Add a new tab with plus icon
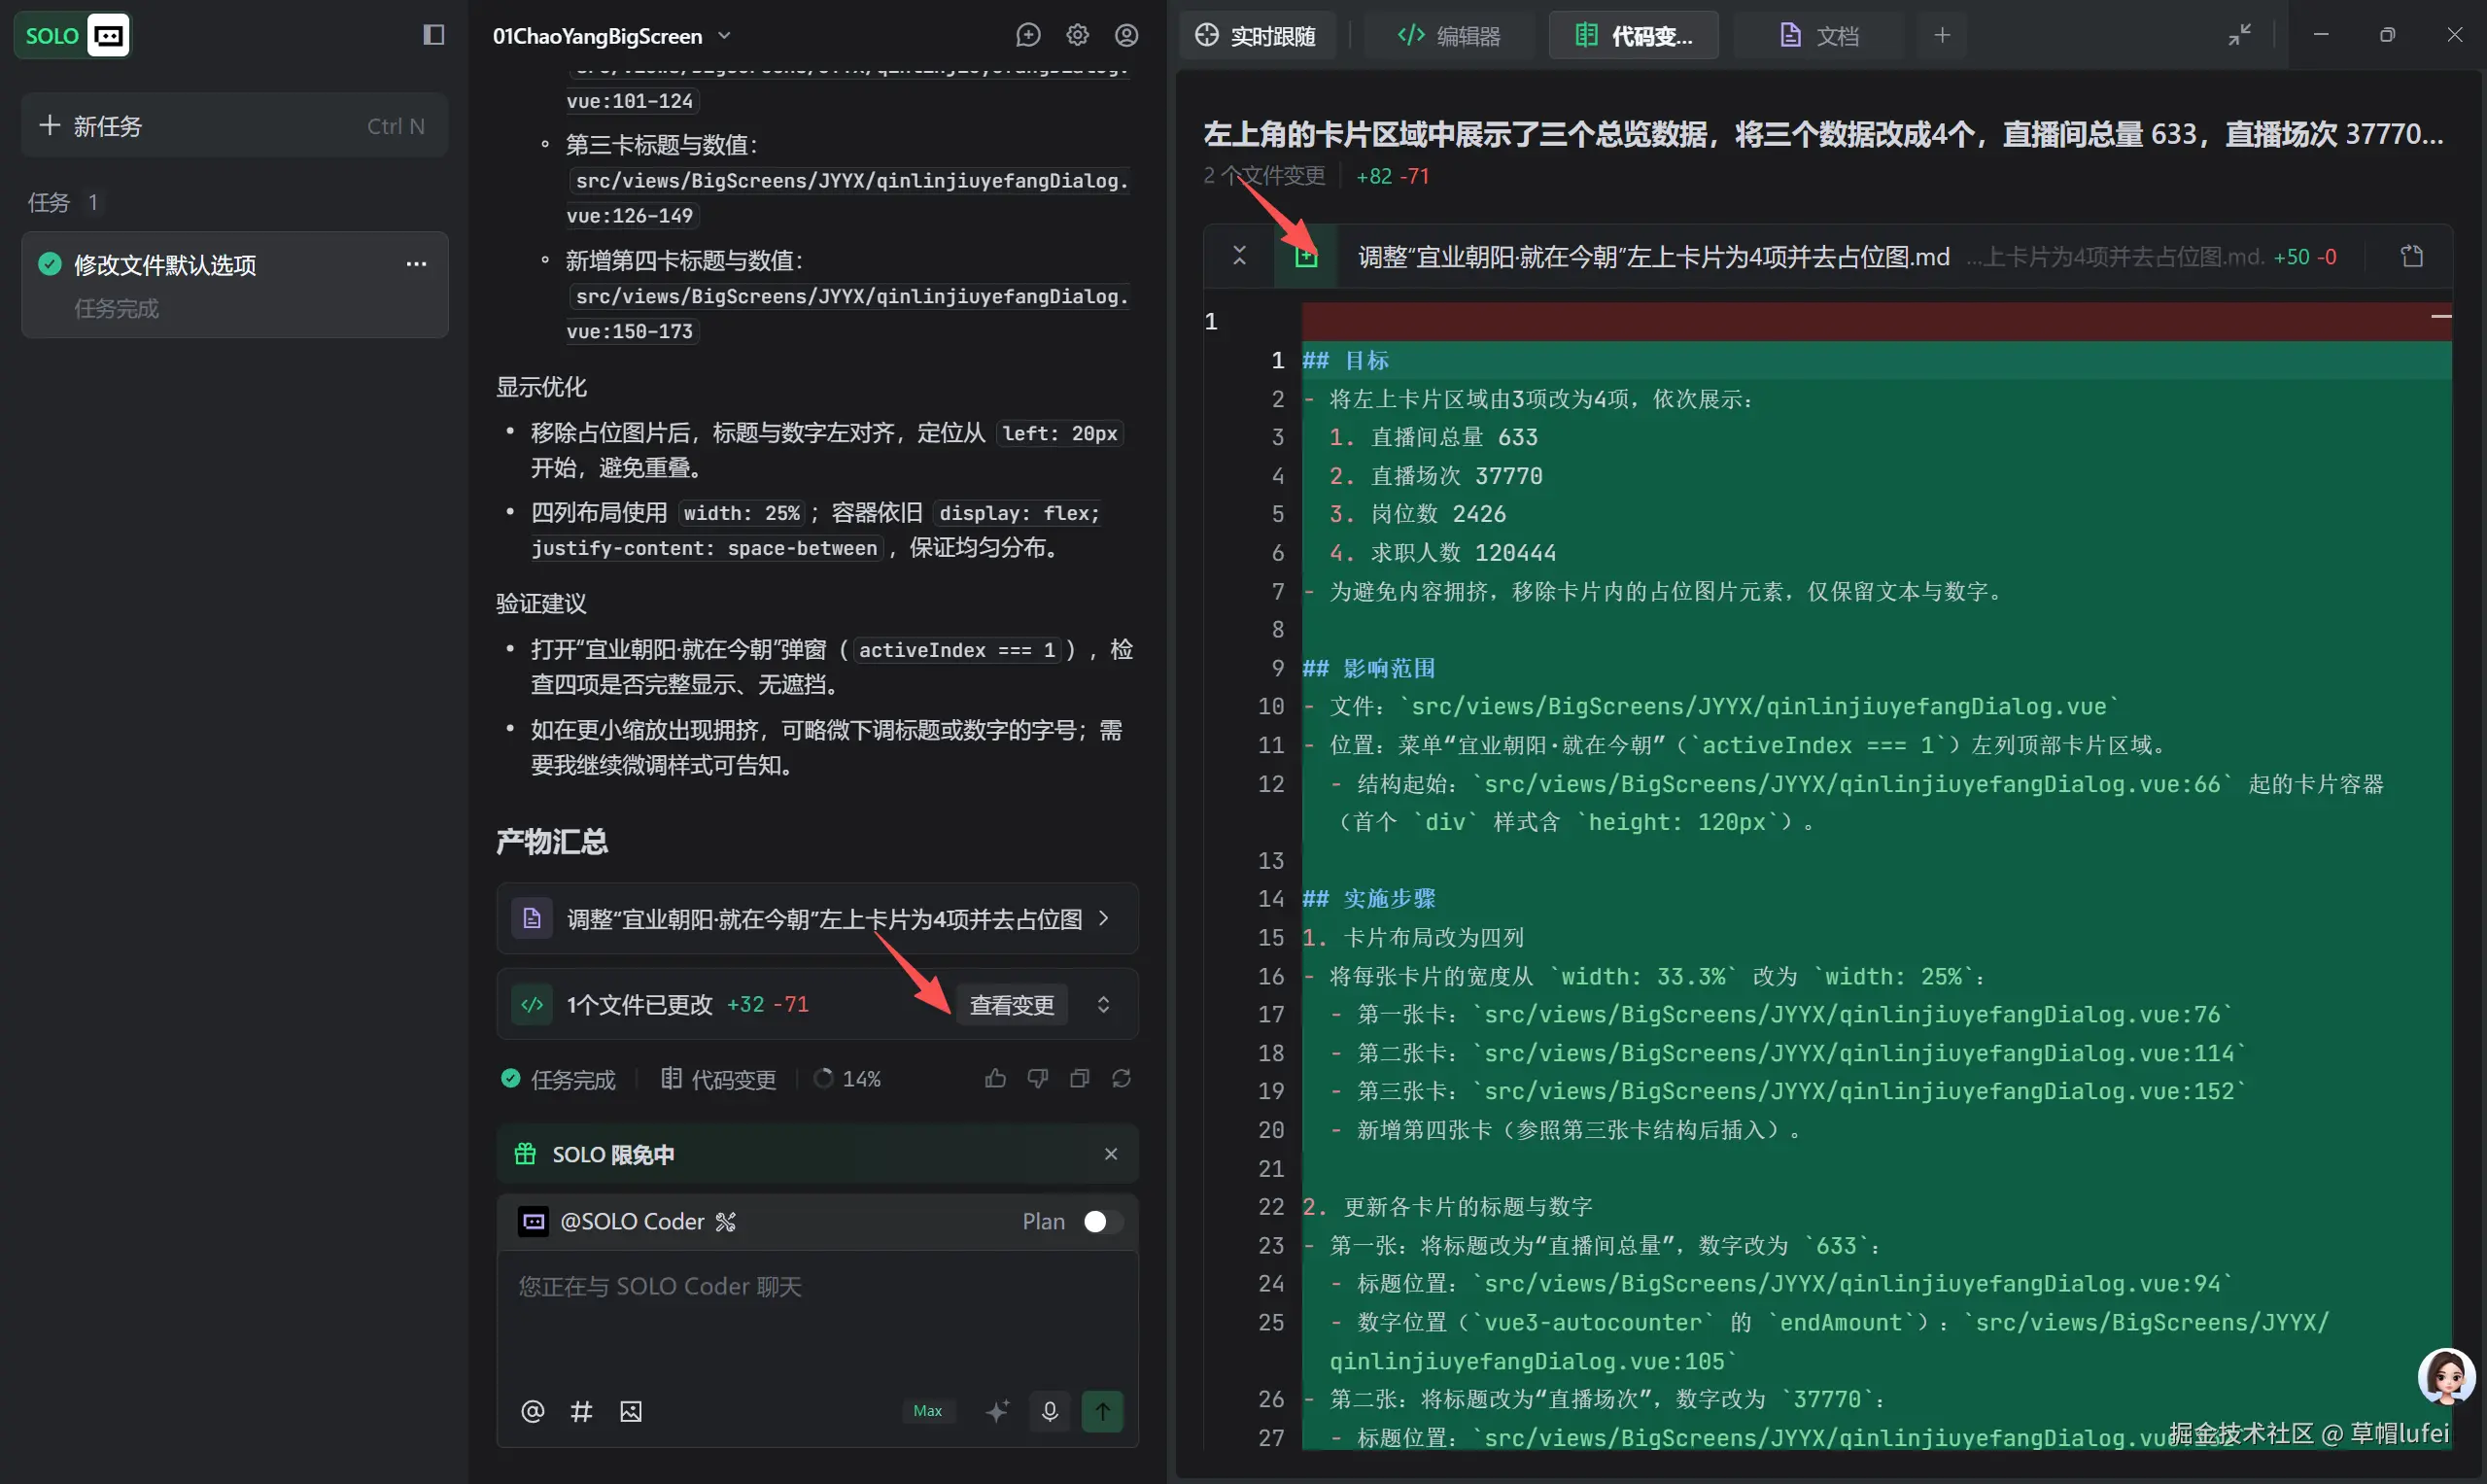 (x=1942, y=36)
